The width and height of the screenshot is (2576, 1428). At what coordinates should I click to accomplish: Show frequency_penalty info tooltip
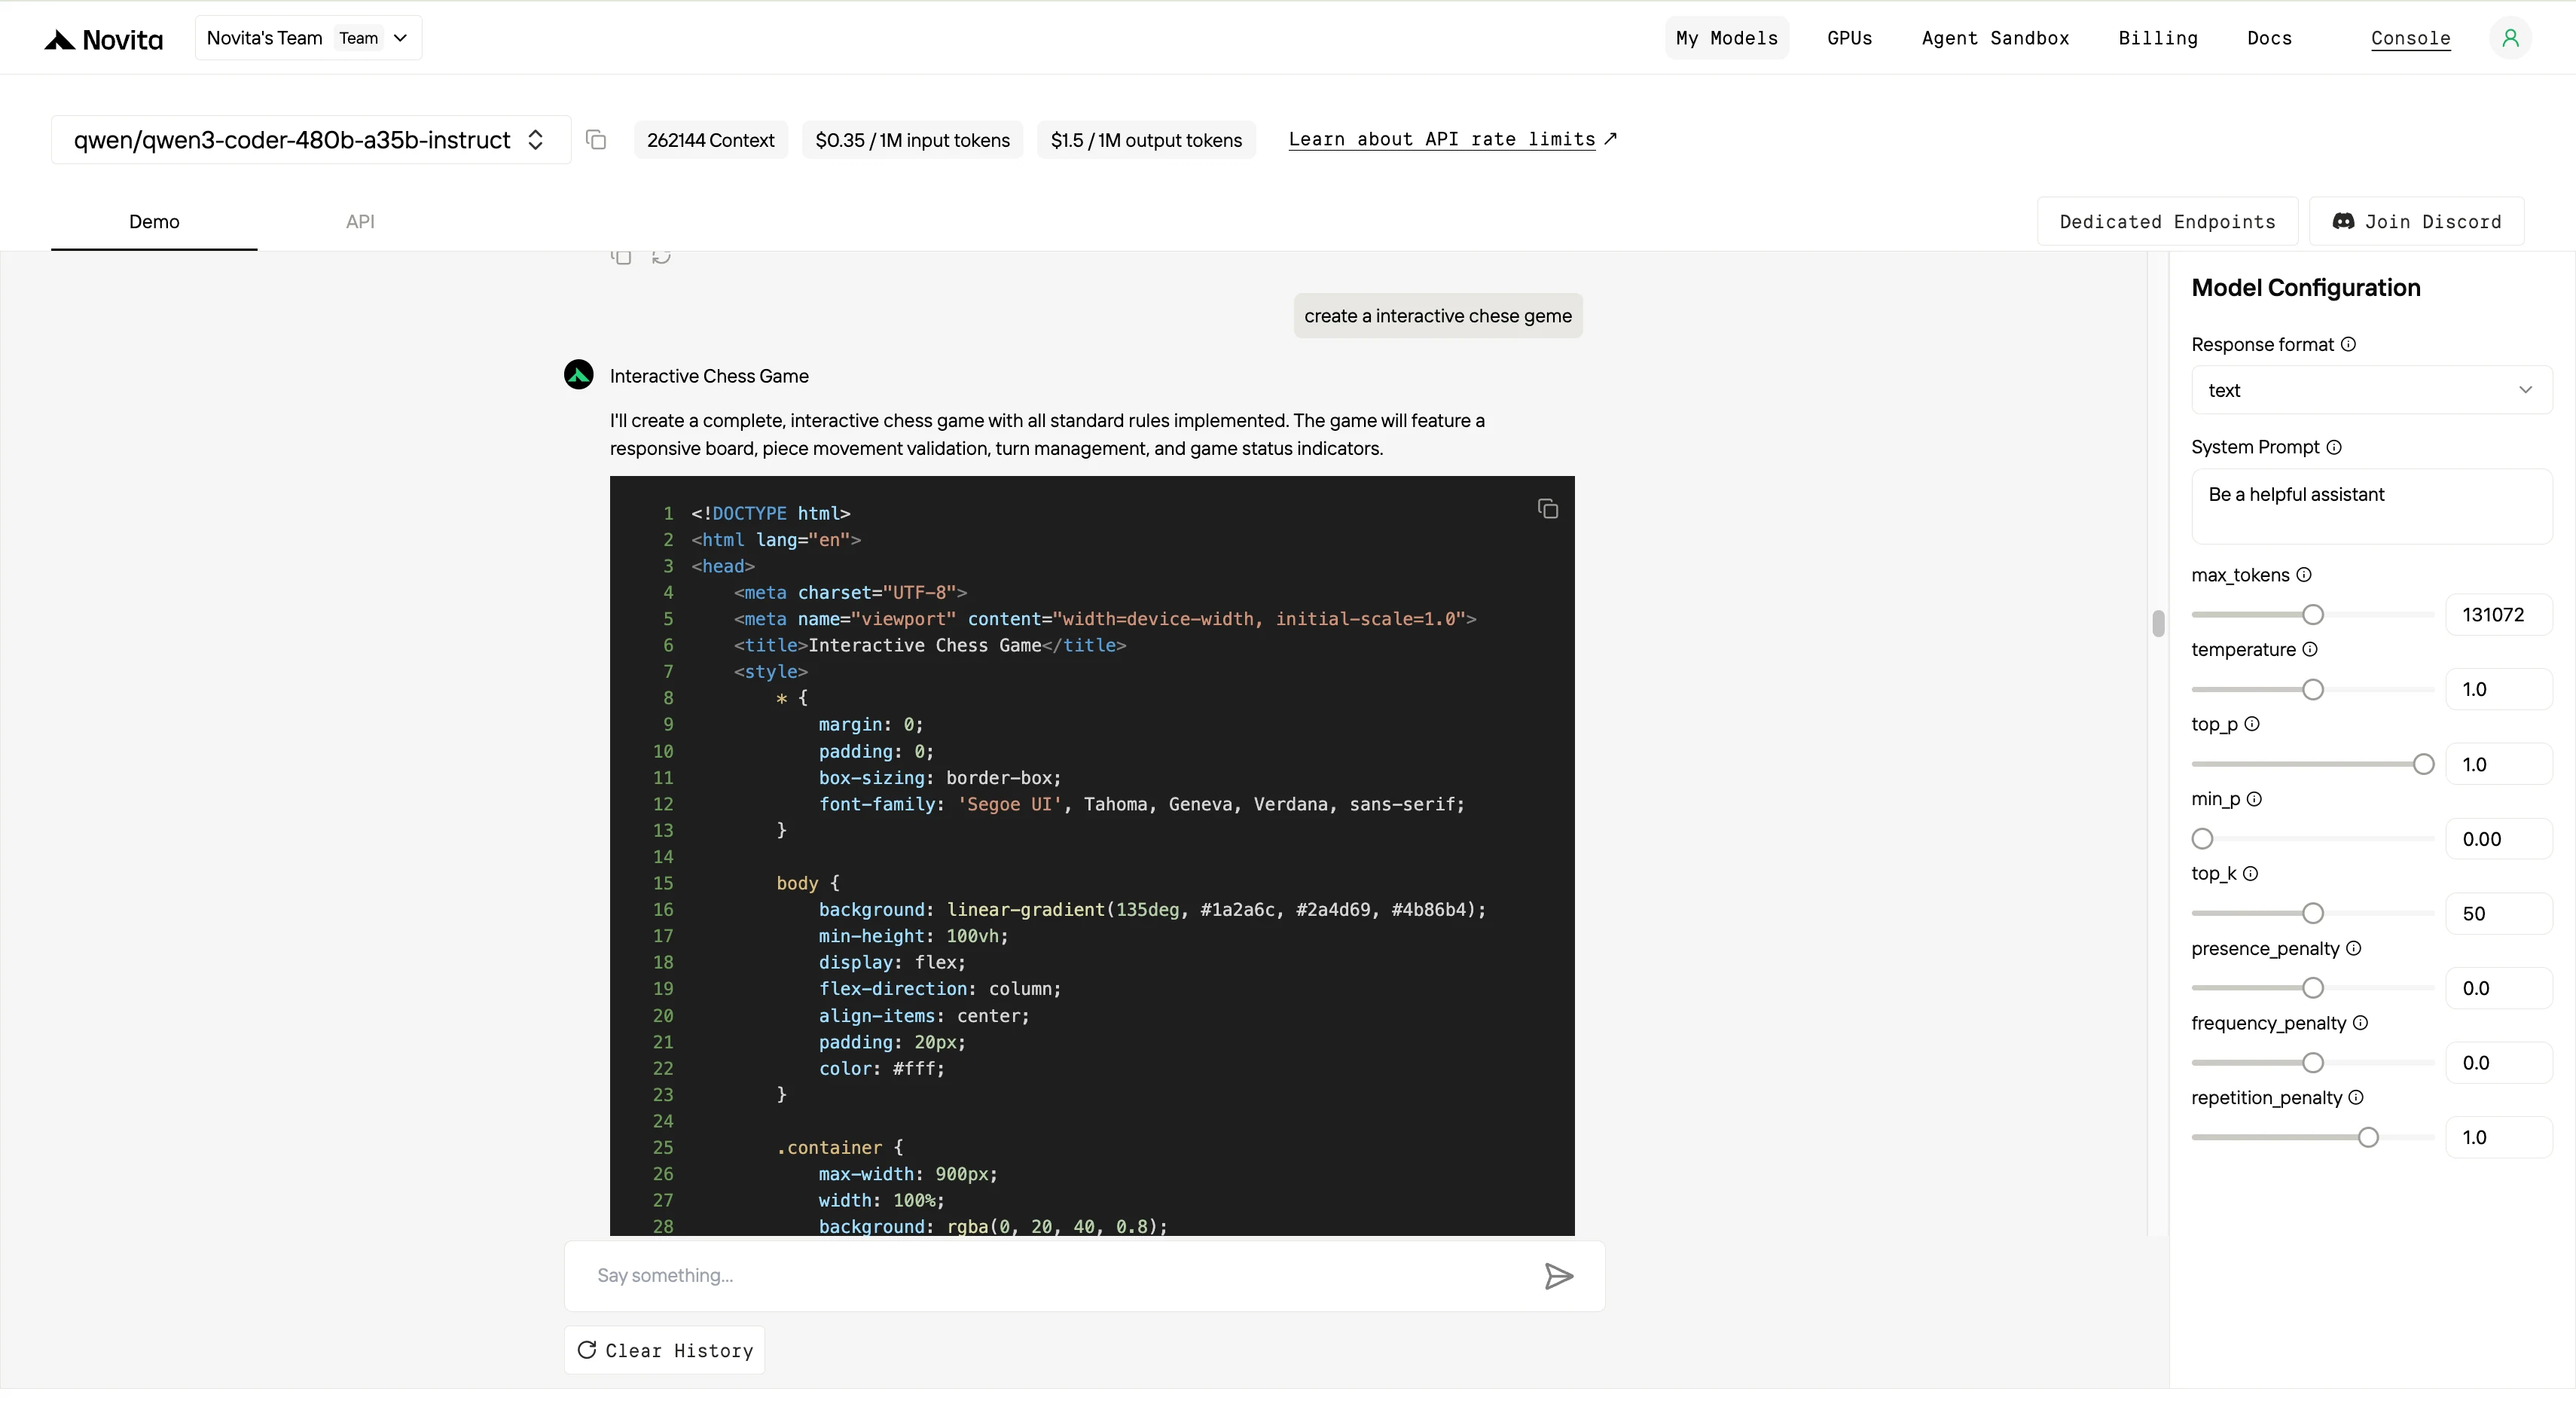tap(2360, 1022)
